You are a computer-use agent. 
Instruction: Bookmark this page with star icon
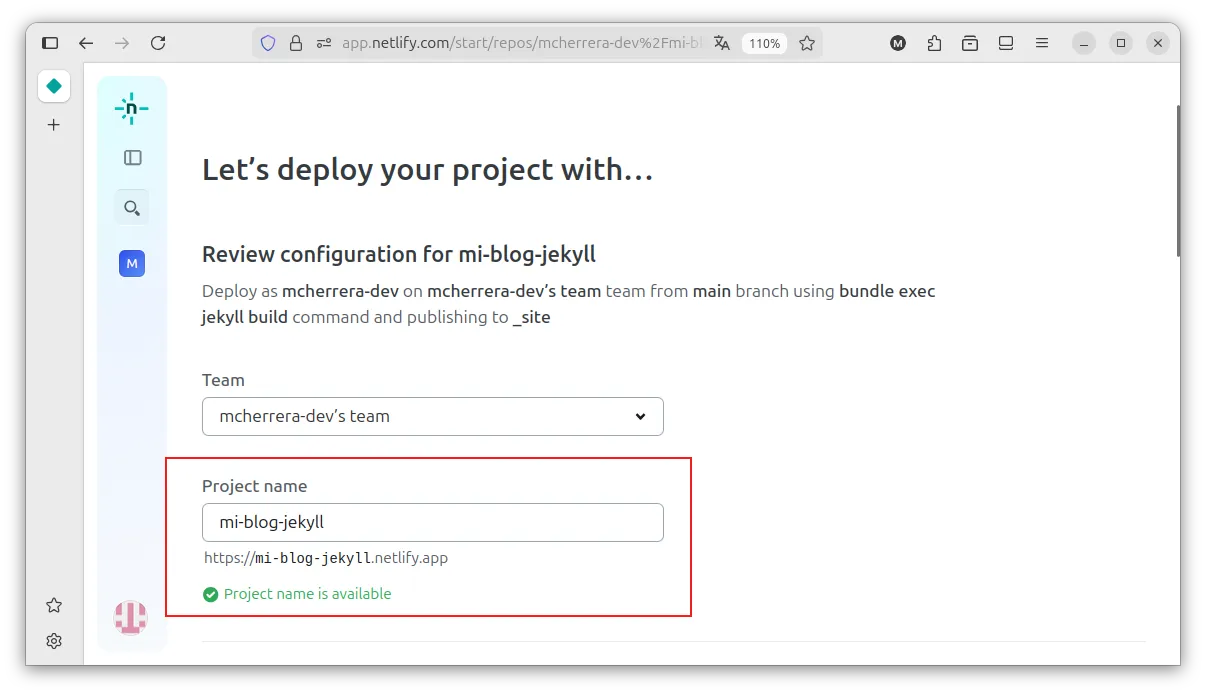pyautogui.click(x=807, y=43)
